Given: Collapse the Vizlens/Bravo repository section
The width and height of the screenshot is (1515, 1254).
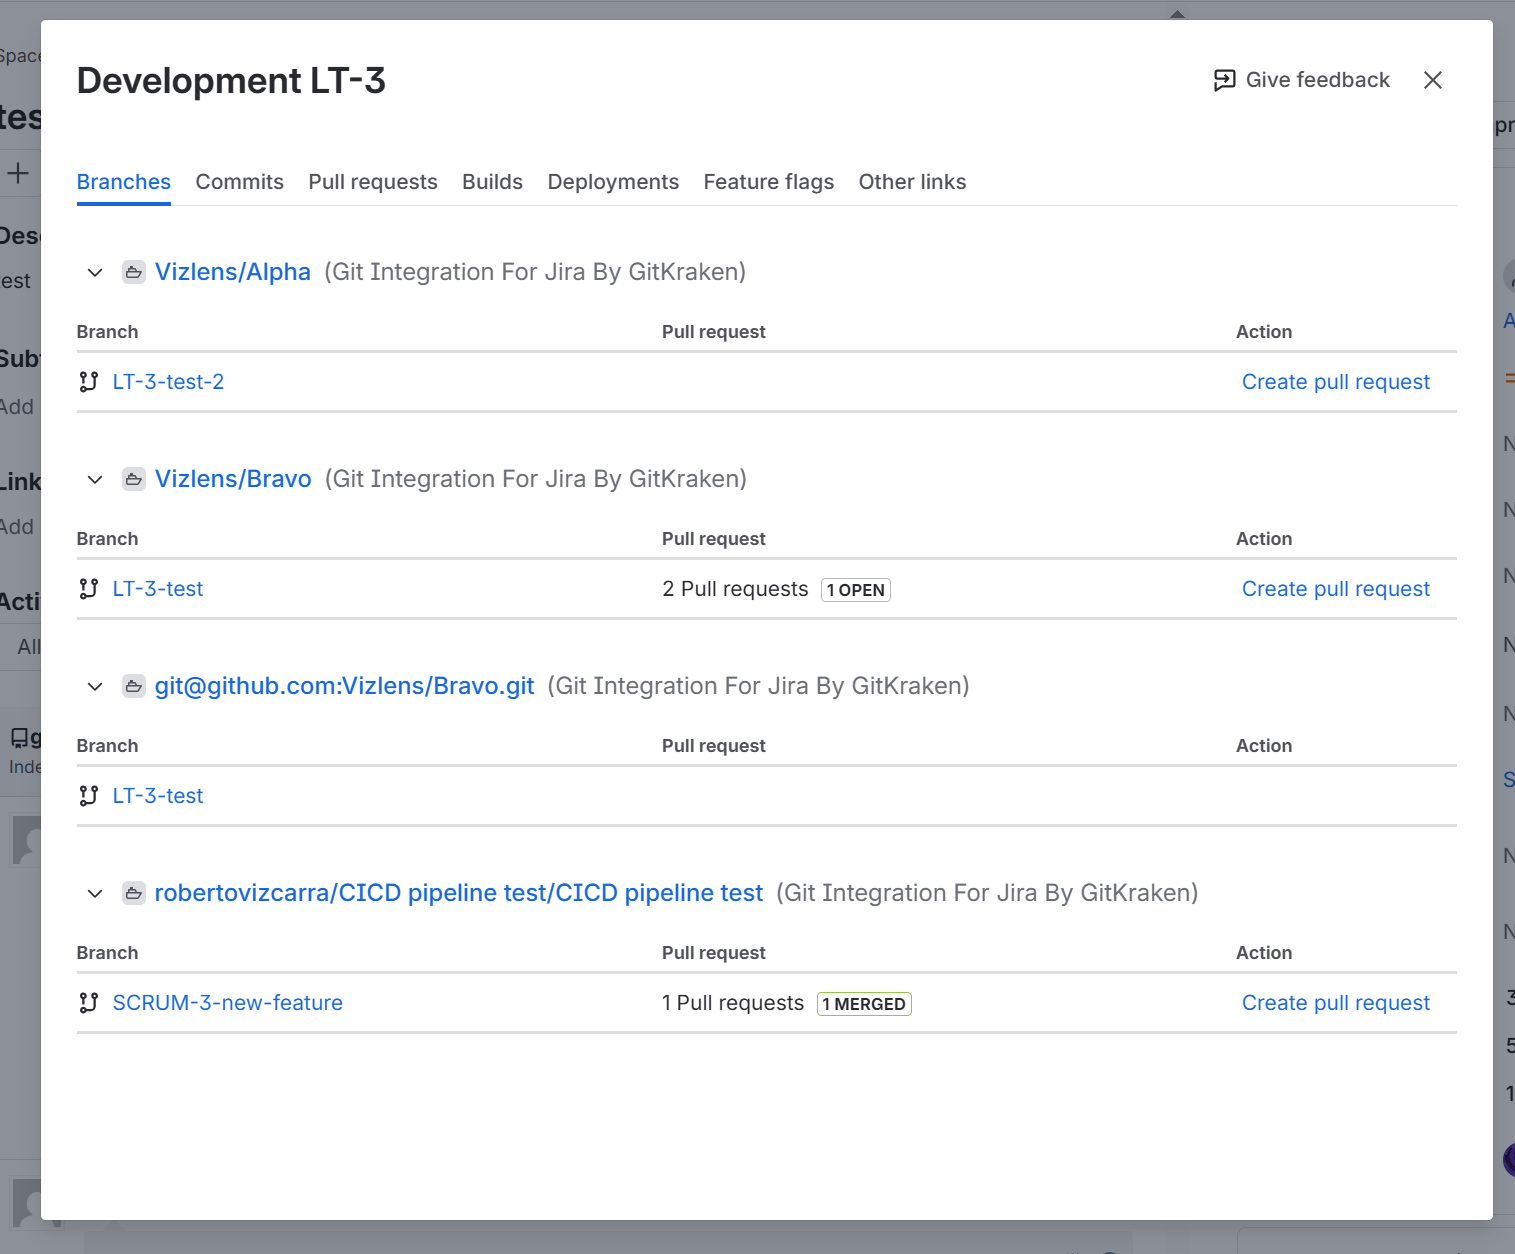Looking at the screenshot, I should pyautogui.click(x=95, y=479).
